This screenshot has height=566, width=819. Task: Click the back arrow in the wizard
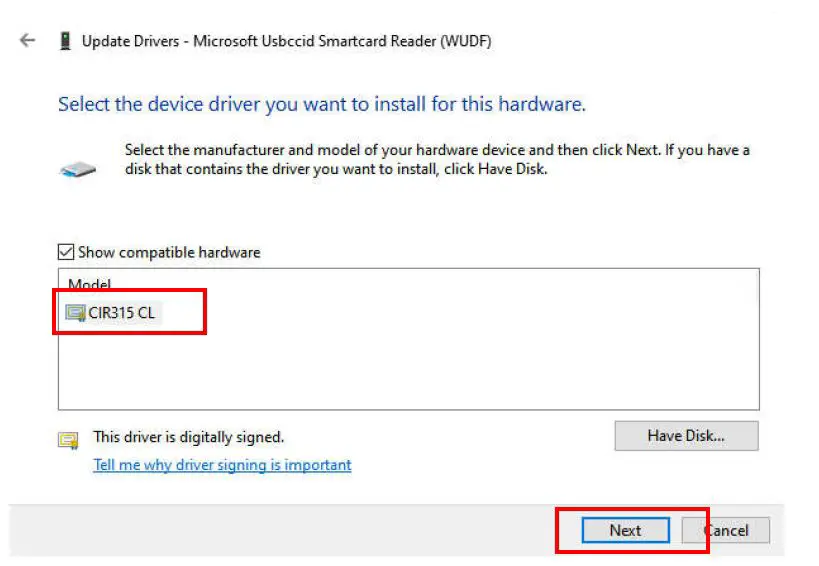27,41
